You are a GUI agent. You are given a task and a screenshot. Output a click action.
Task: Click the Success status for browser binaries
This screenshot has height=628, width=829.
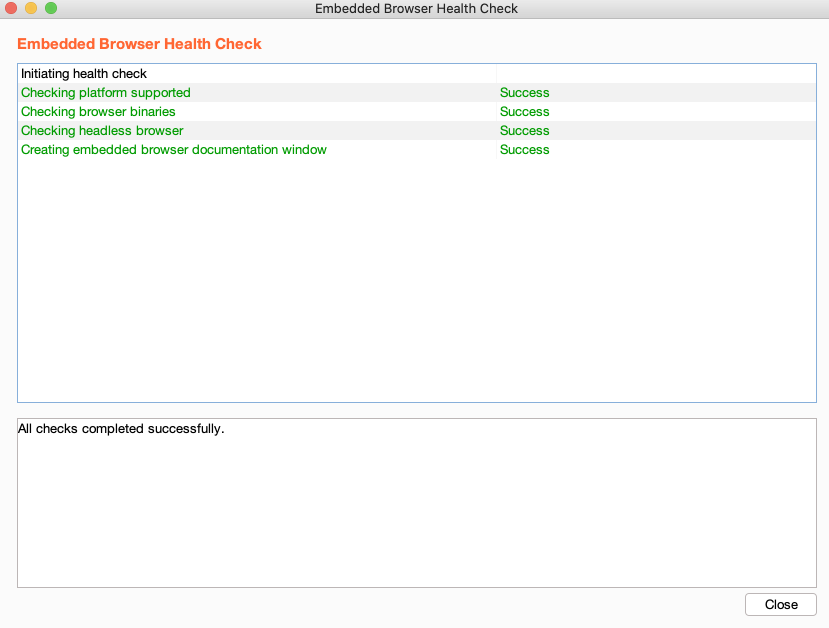(524, 111)
